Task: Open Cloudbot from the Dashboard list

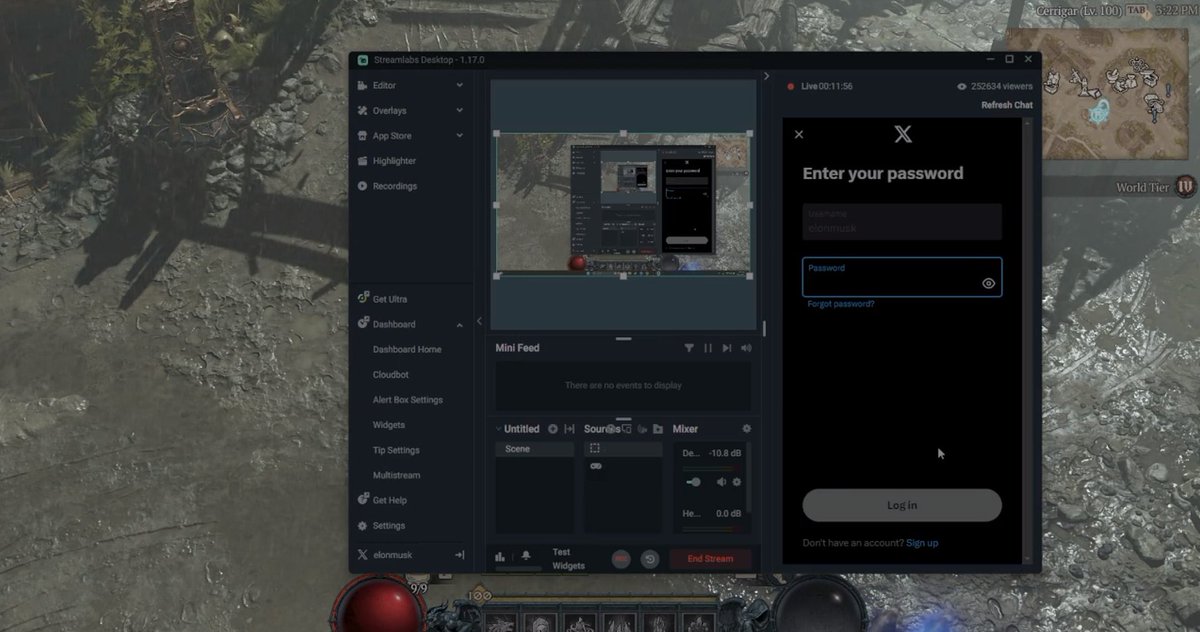Action: point(391,375)
